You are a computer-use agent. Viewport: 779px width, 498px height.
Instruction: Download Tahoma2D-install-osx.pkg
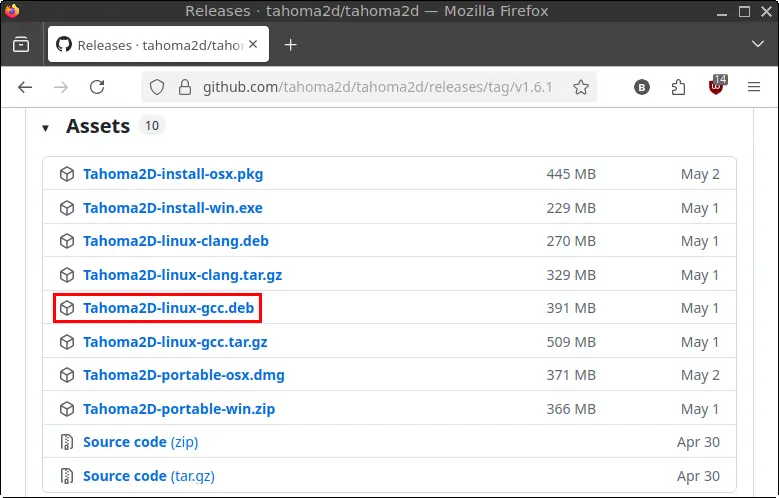pyautogui.click(x=173, y=174)
